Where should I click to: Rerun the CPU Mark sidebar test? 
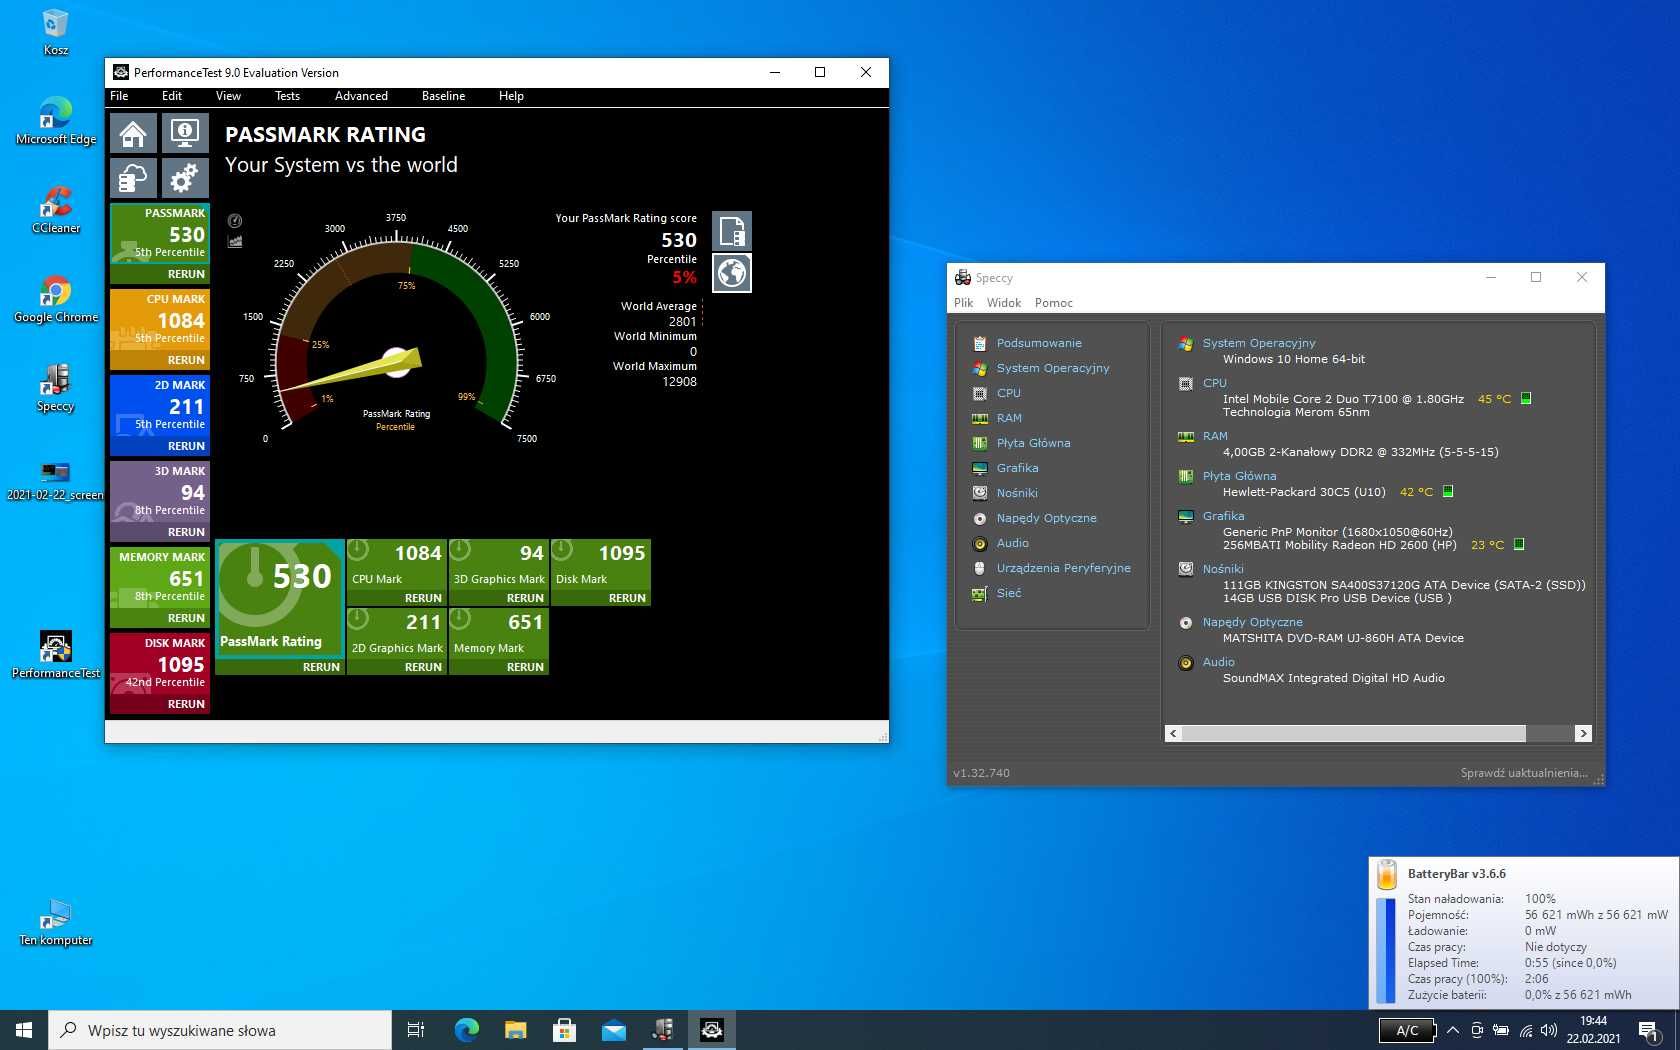click(x=186, y=360)
